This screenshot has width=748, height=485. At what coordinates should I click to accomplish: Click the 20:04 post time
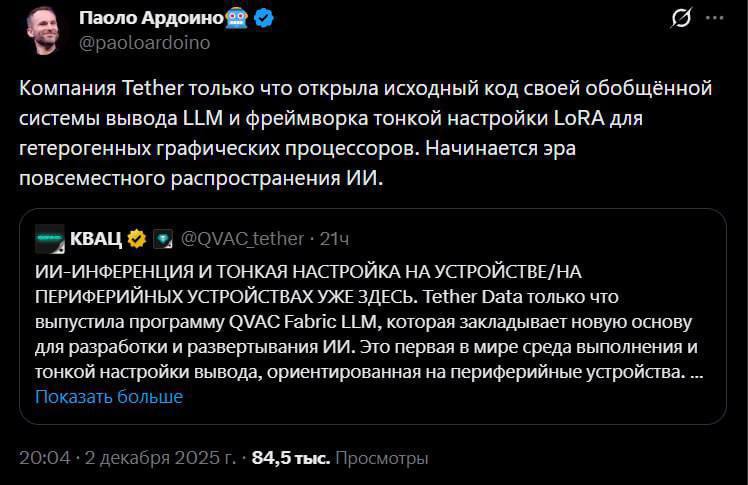pyautogui.click(x=45, y=458)
